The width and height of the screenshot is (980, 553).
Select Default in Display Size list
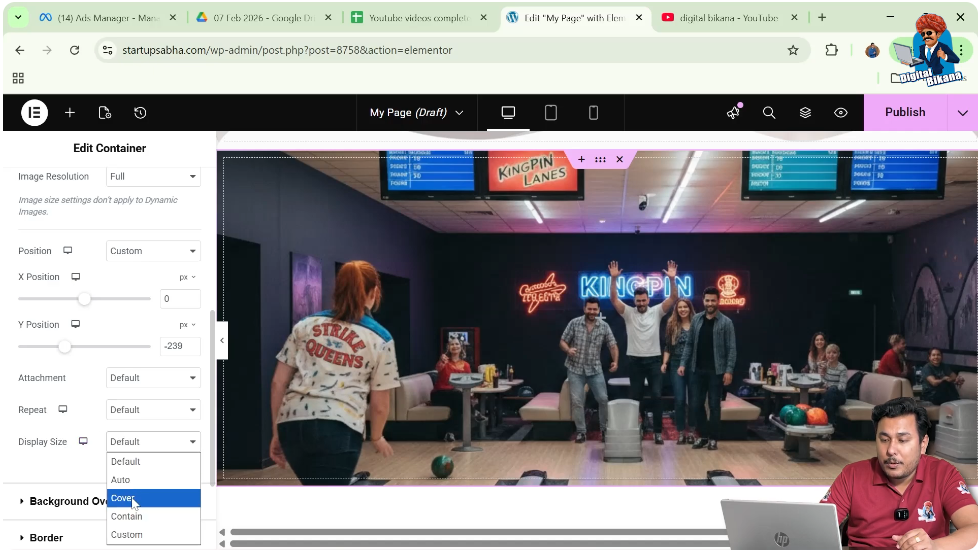pos(153,462)
